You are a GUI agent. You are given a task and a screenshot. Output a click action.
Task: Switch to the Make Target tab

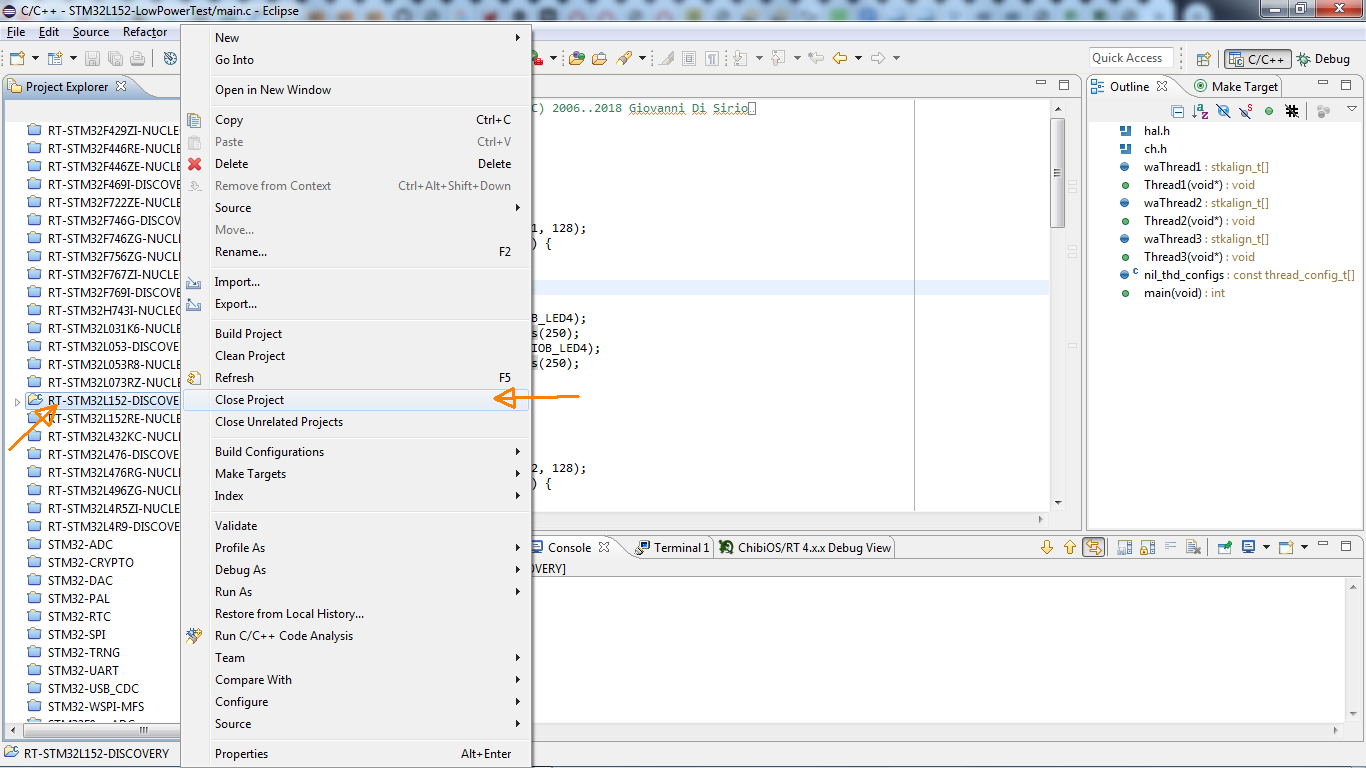point(1236,87)
